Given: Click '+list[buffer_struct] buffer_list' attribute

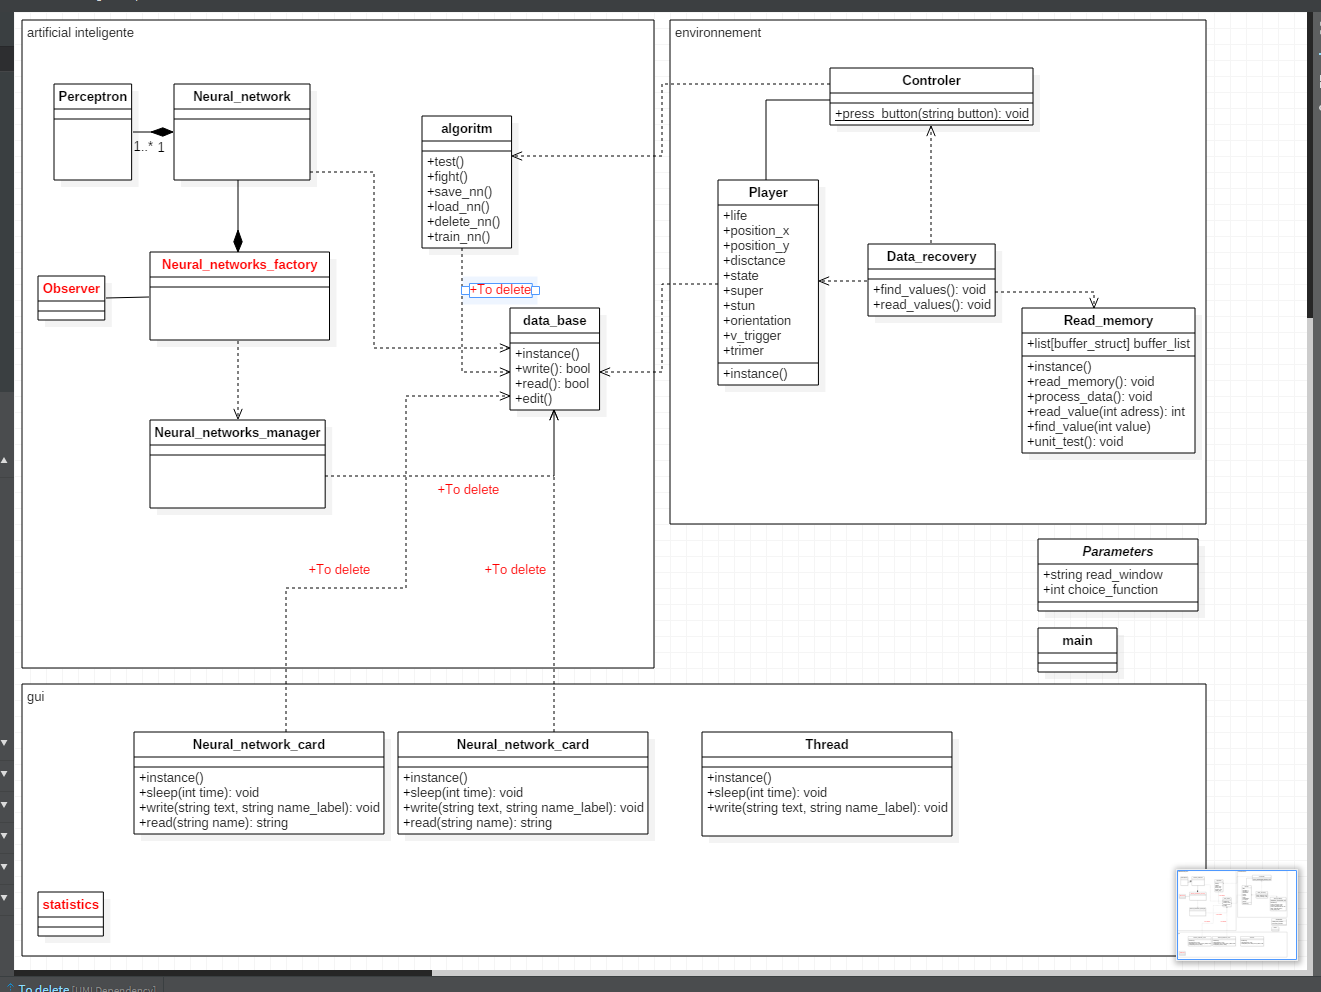Looking at the screenshot, I should tap(1108, 344).
